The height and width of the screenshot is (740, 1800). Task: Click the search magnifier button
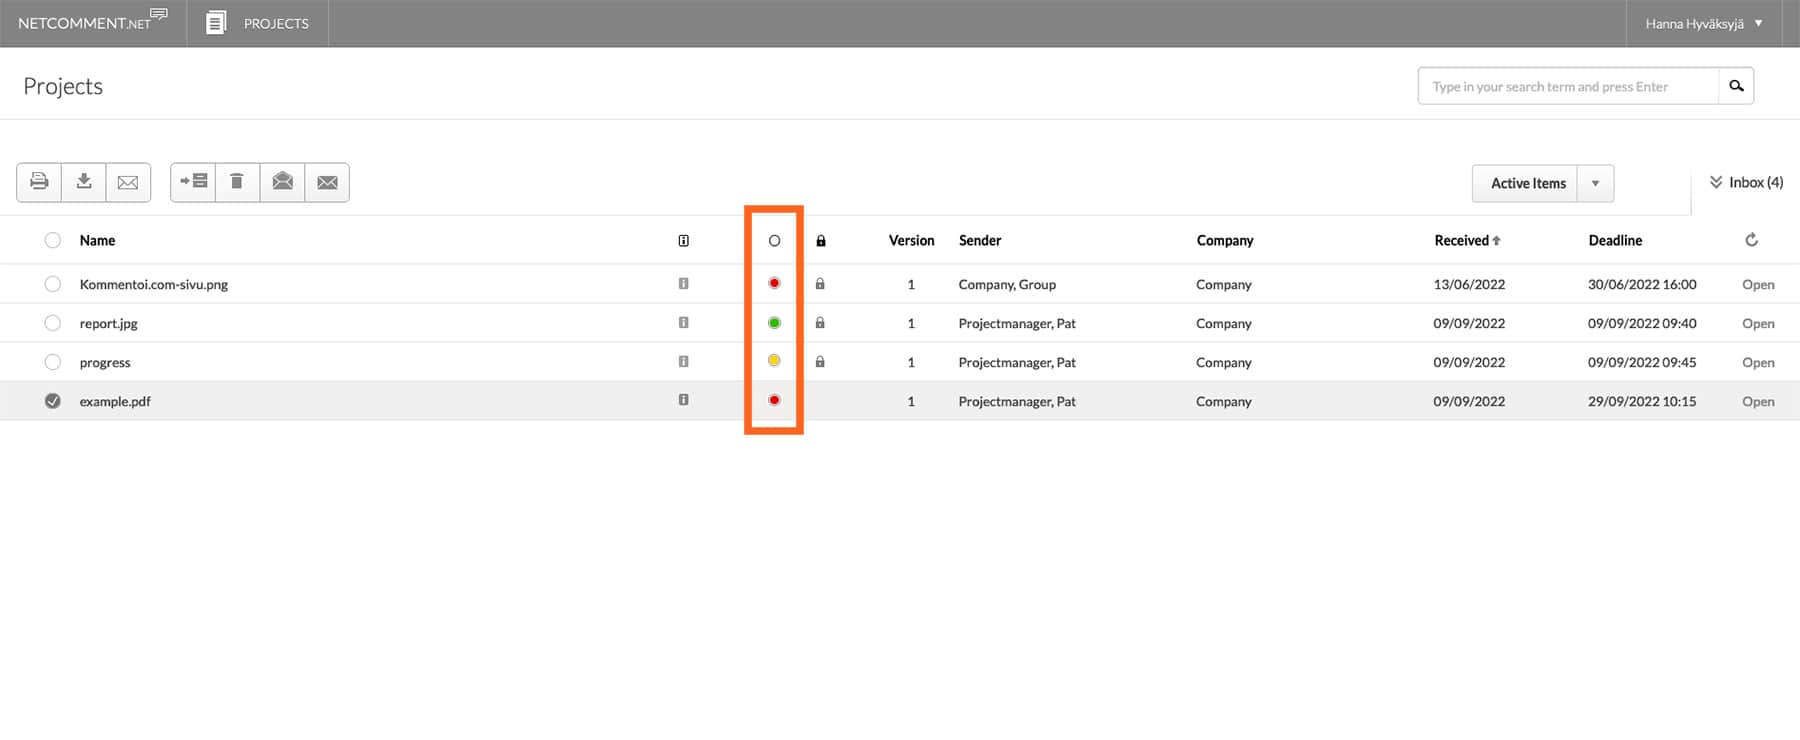1736,86
